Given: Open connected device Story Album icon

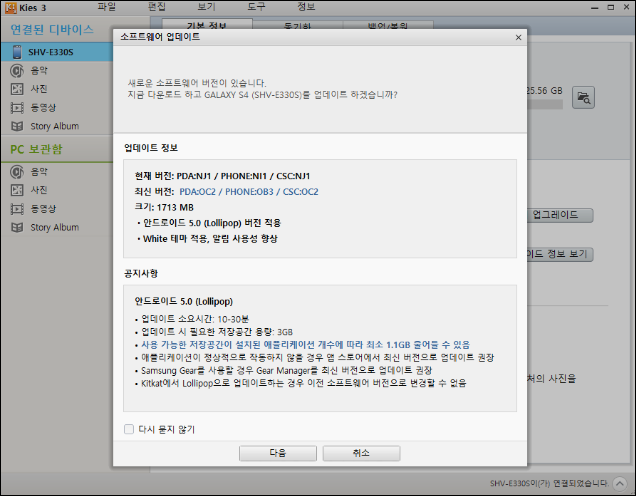Looking at the screenshot, I should point(17,126).
